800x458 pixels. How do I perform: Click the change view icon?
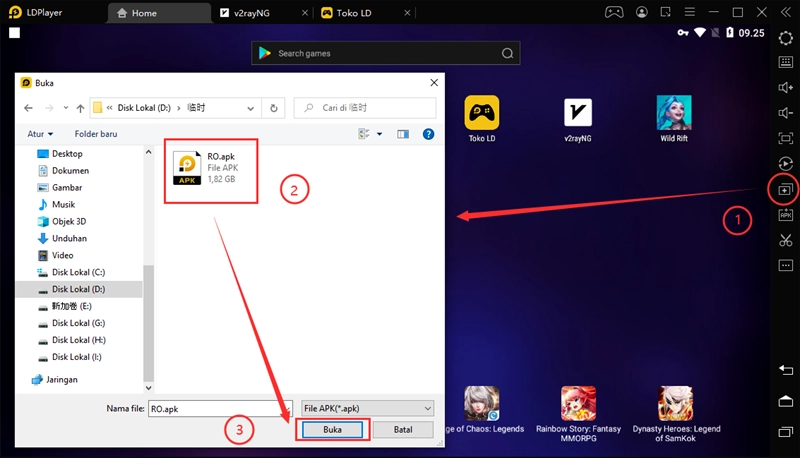(x=364, y=134)
